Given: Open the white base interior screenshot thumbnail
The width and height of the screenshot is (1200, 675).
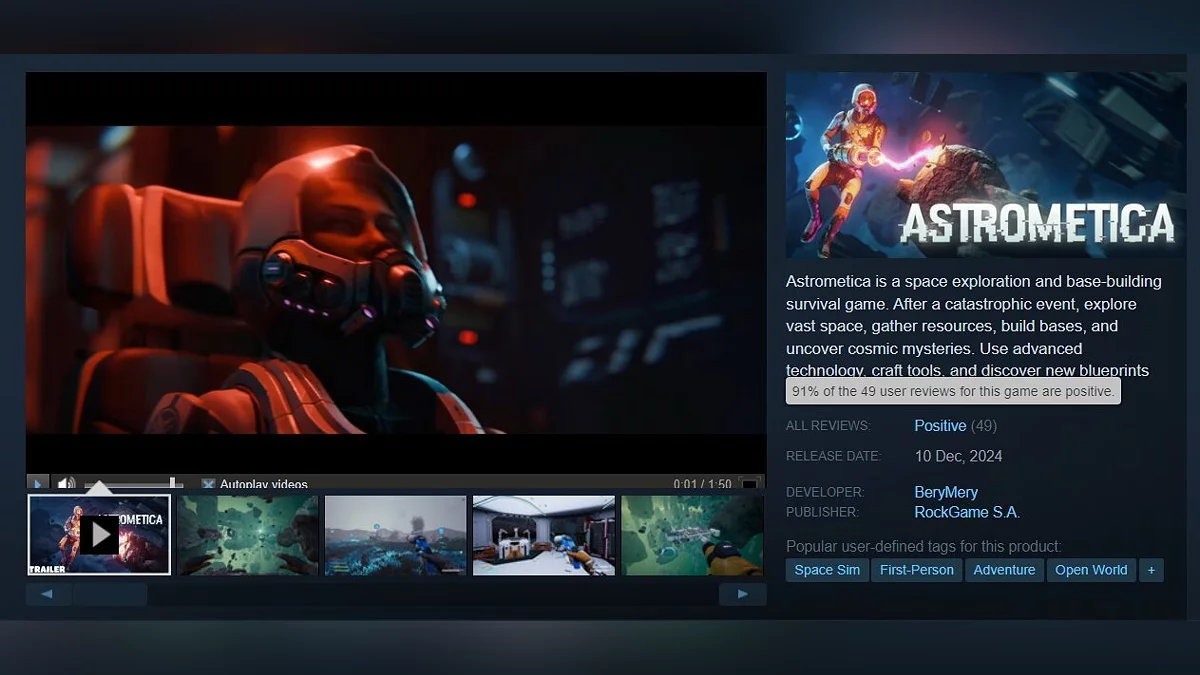Looking at the screenshot, I should 543,535.
